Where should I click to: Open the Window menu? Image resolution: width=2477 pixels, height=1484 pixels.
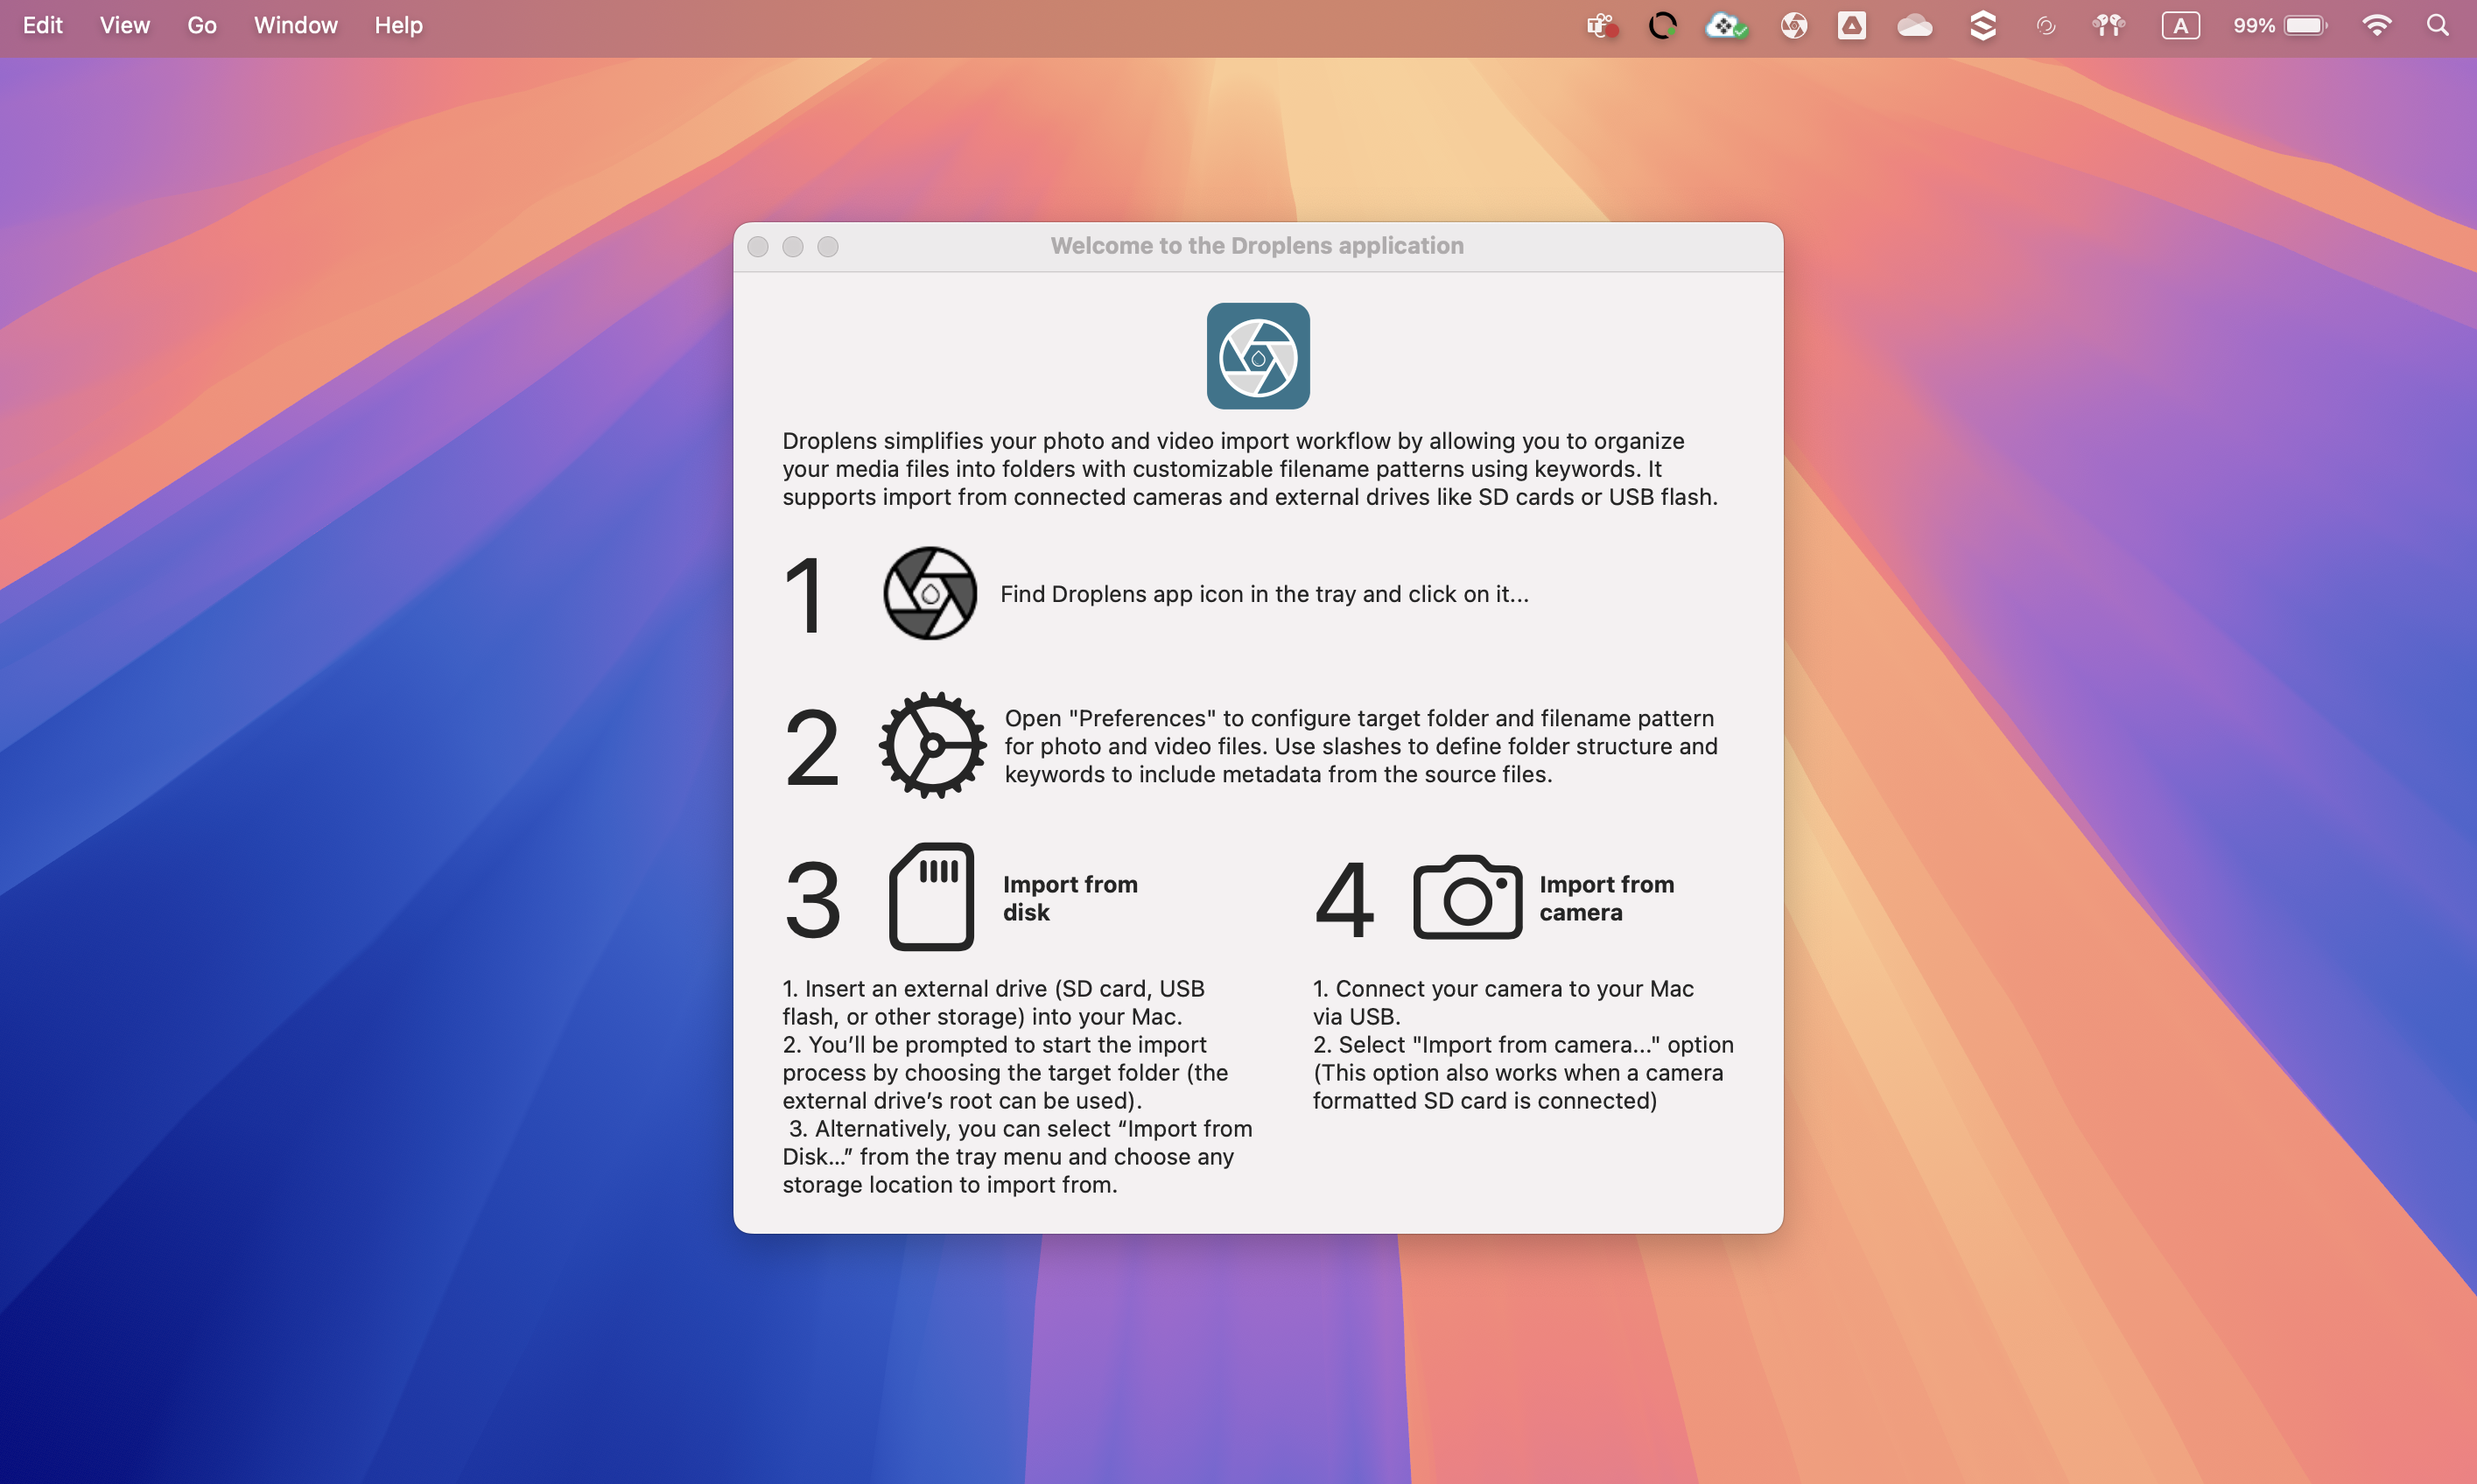coord(295,26)
